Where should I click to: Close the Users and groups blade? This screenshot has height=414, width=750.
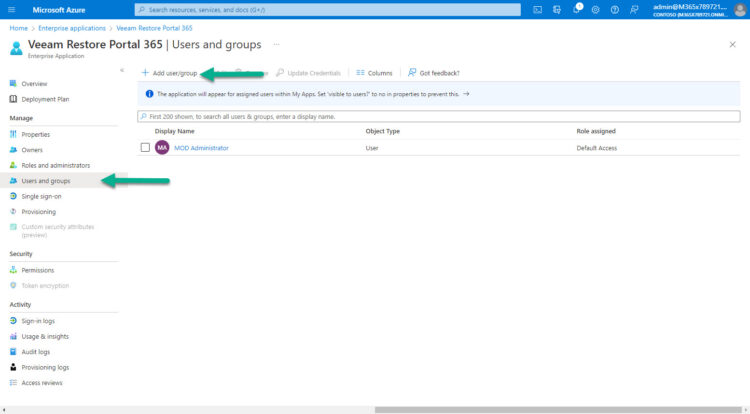point(732,44)
